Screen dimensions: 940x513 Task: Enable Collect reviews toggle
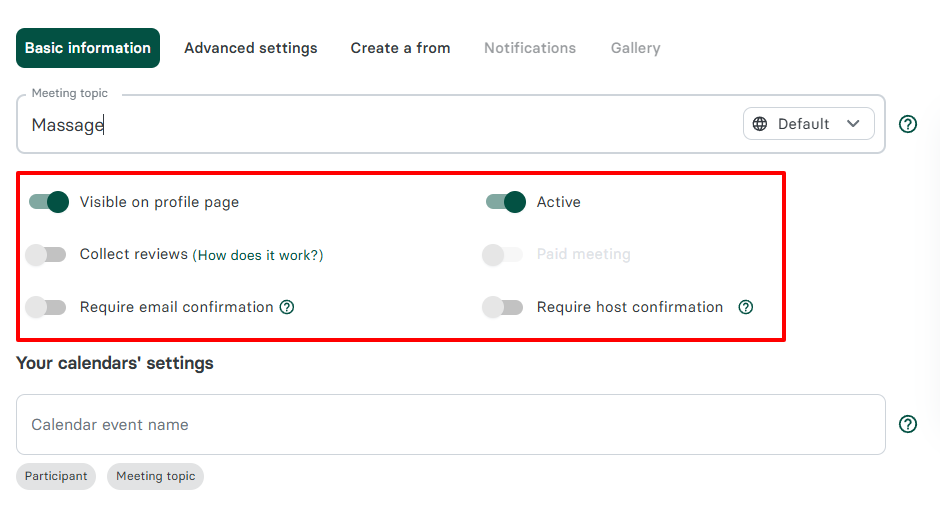46,255
